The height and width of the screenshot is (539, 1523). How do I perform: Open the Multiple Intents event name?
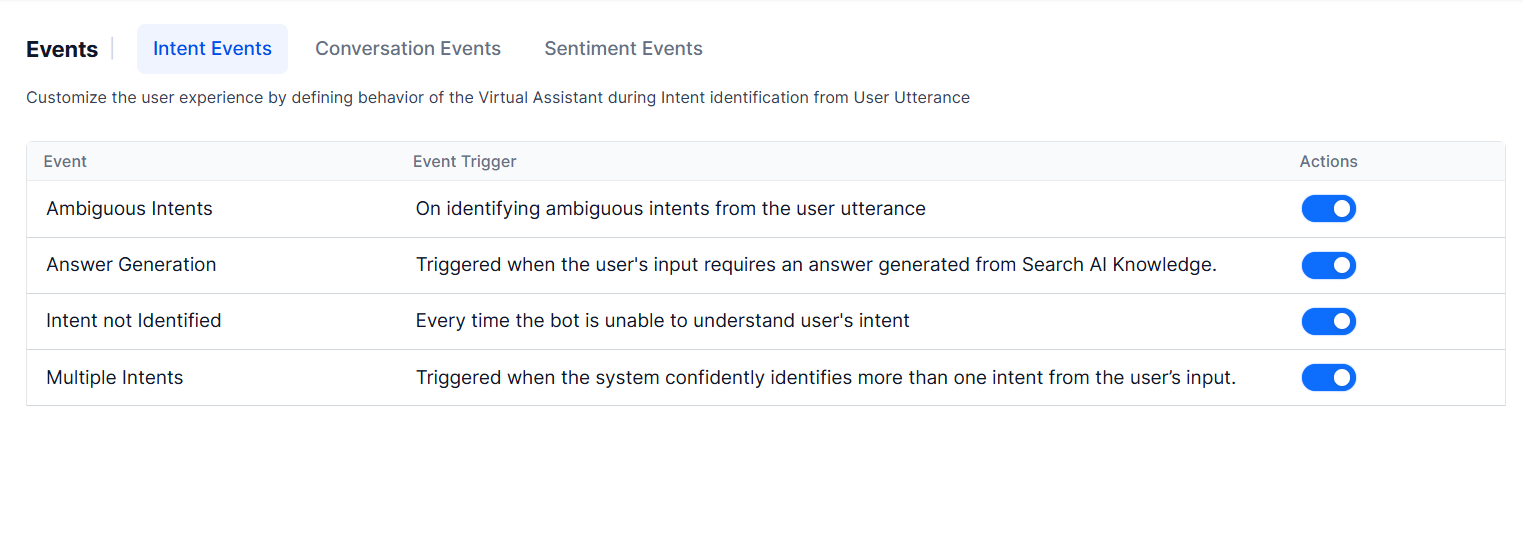(x=114, y=378)
